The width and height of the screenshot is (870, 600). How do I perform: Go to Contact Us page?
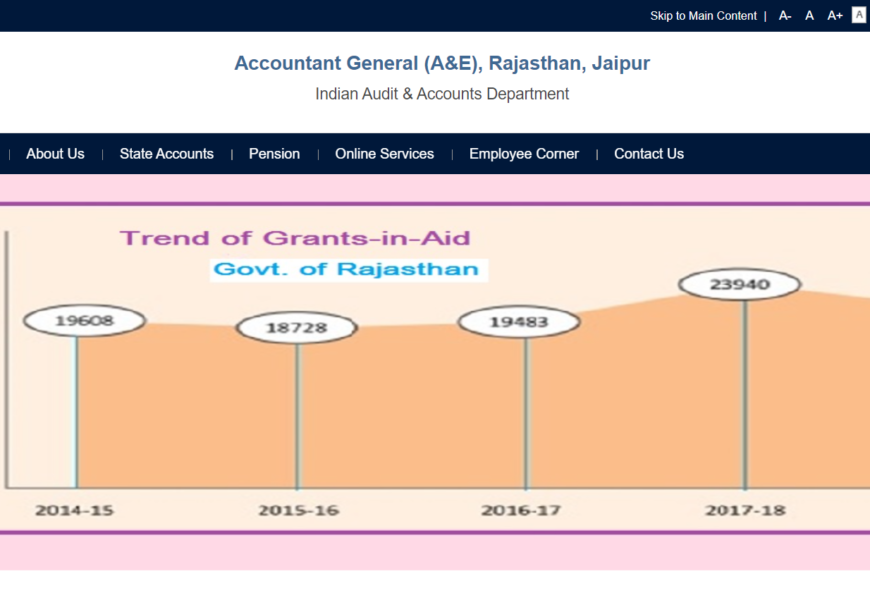(649, 154)
